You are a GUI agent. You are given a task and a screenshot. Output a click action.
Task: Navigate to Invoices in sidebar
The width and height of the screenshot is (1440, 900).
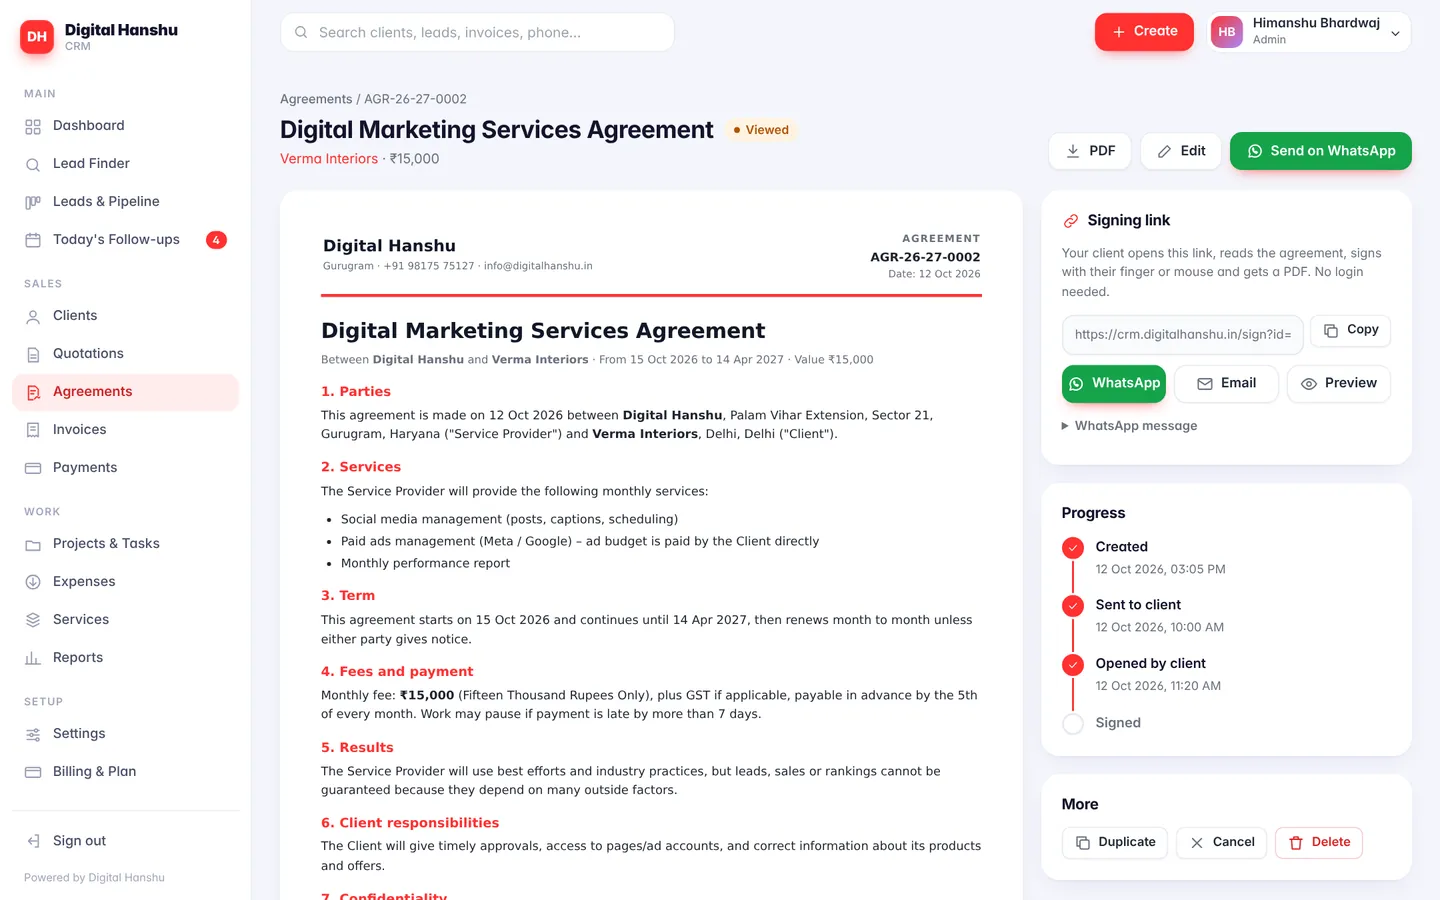coord(126,430)
